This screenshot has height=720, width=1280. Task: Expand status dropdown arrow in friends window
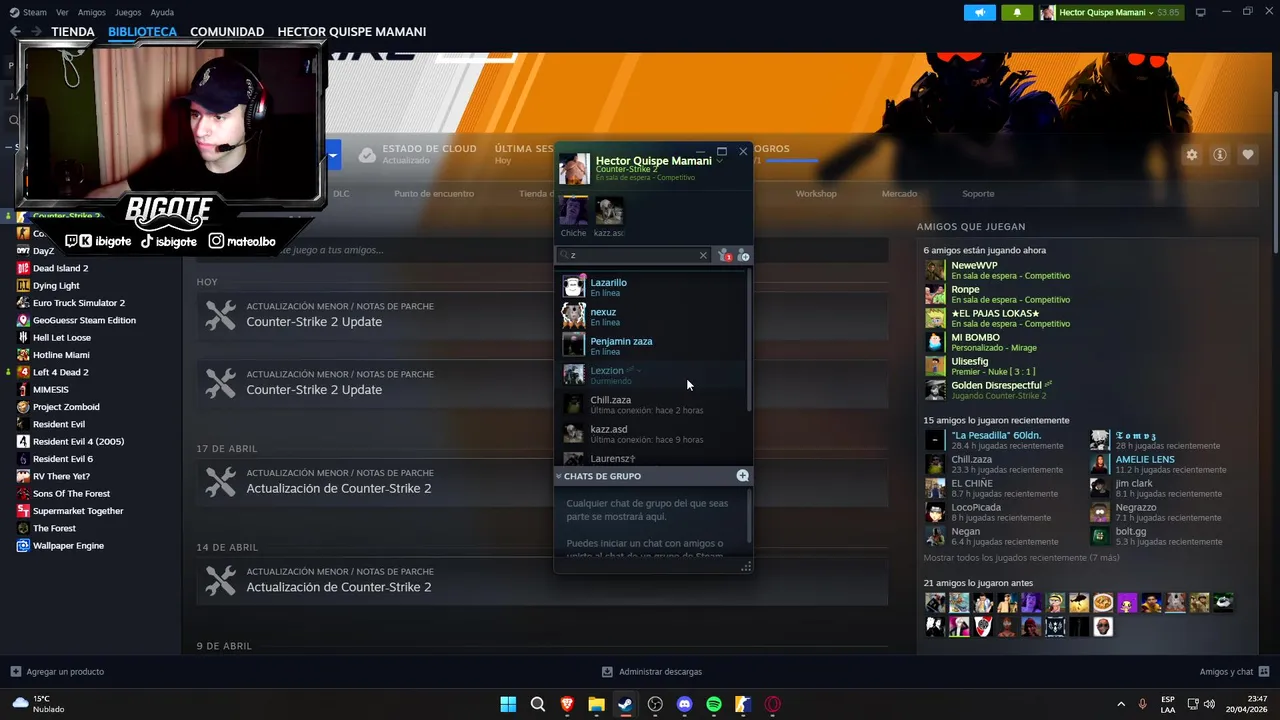click(x=720, y=161)
